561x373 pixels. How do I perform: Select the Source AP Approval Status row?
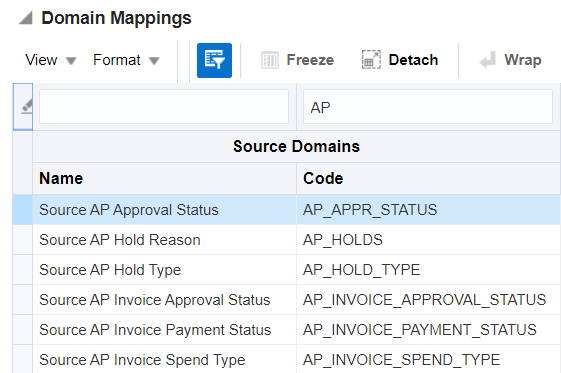point(286,210)
